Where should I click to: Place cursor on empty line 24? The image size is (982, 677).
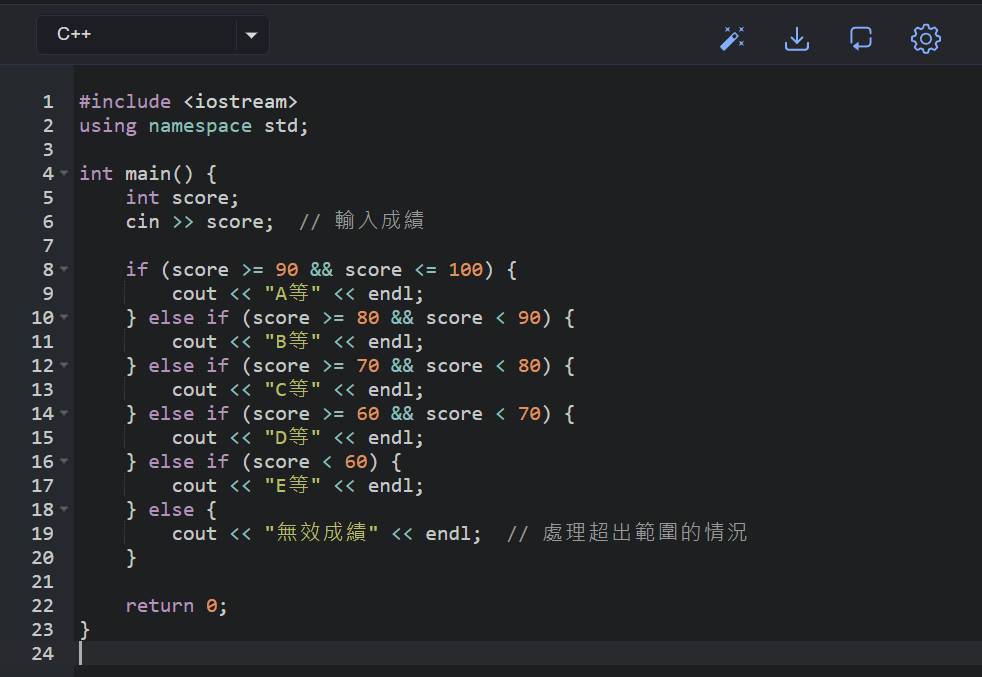pyautogui.click(x=526, y=653)
